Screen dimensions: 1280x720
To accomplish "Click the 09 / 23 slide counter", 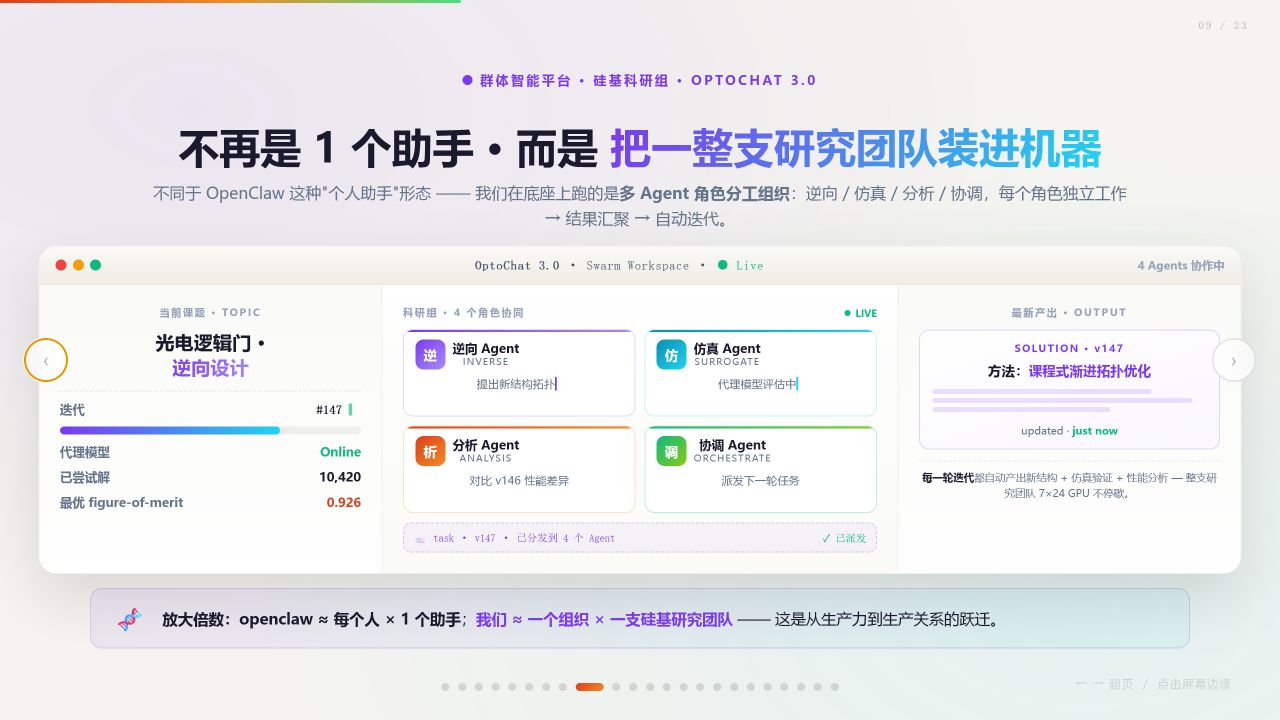I will pyautogui.click(x=1223, y=26).
